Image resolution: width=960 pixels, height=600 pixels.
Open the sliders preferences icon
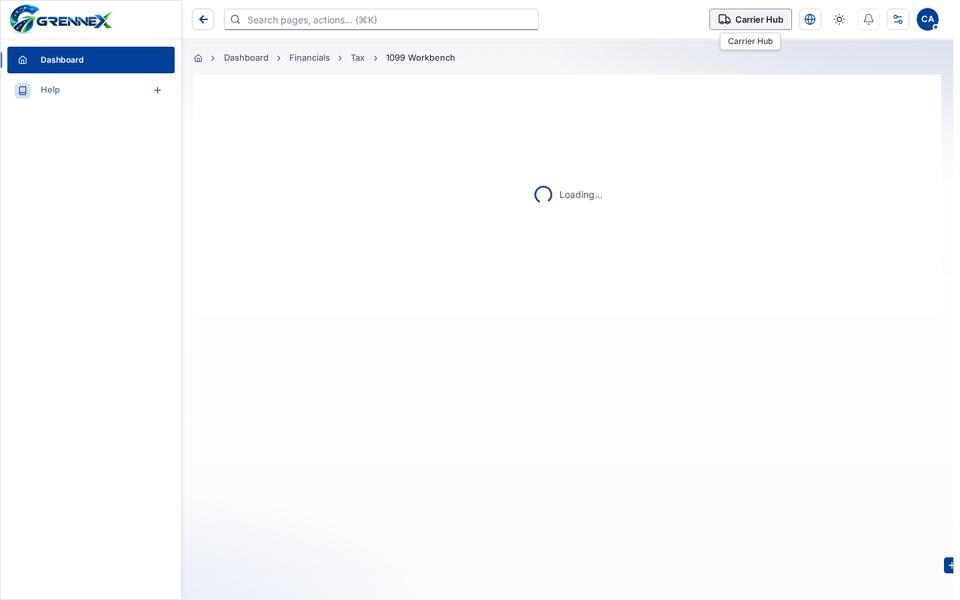[898, 20]
